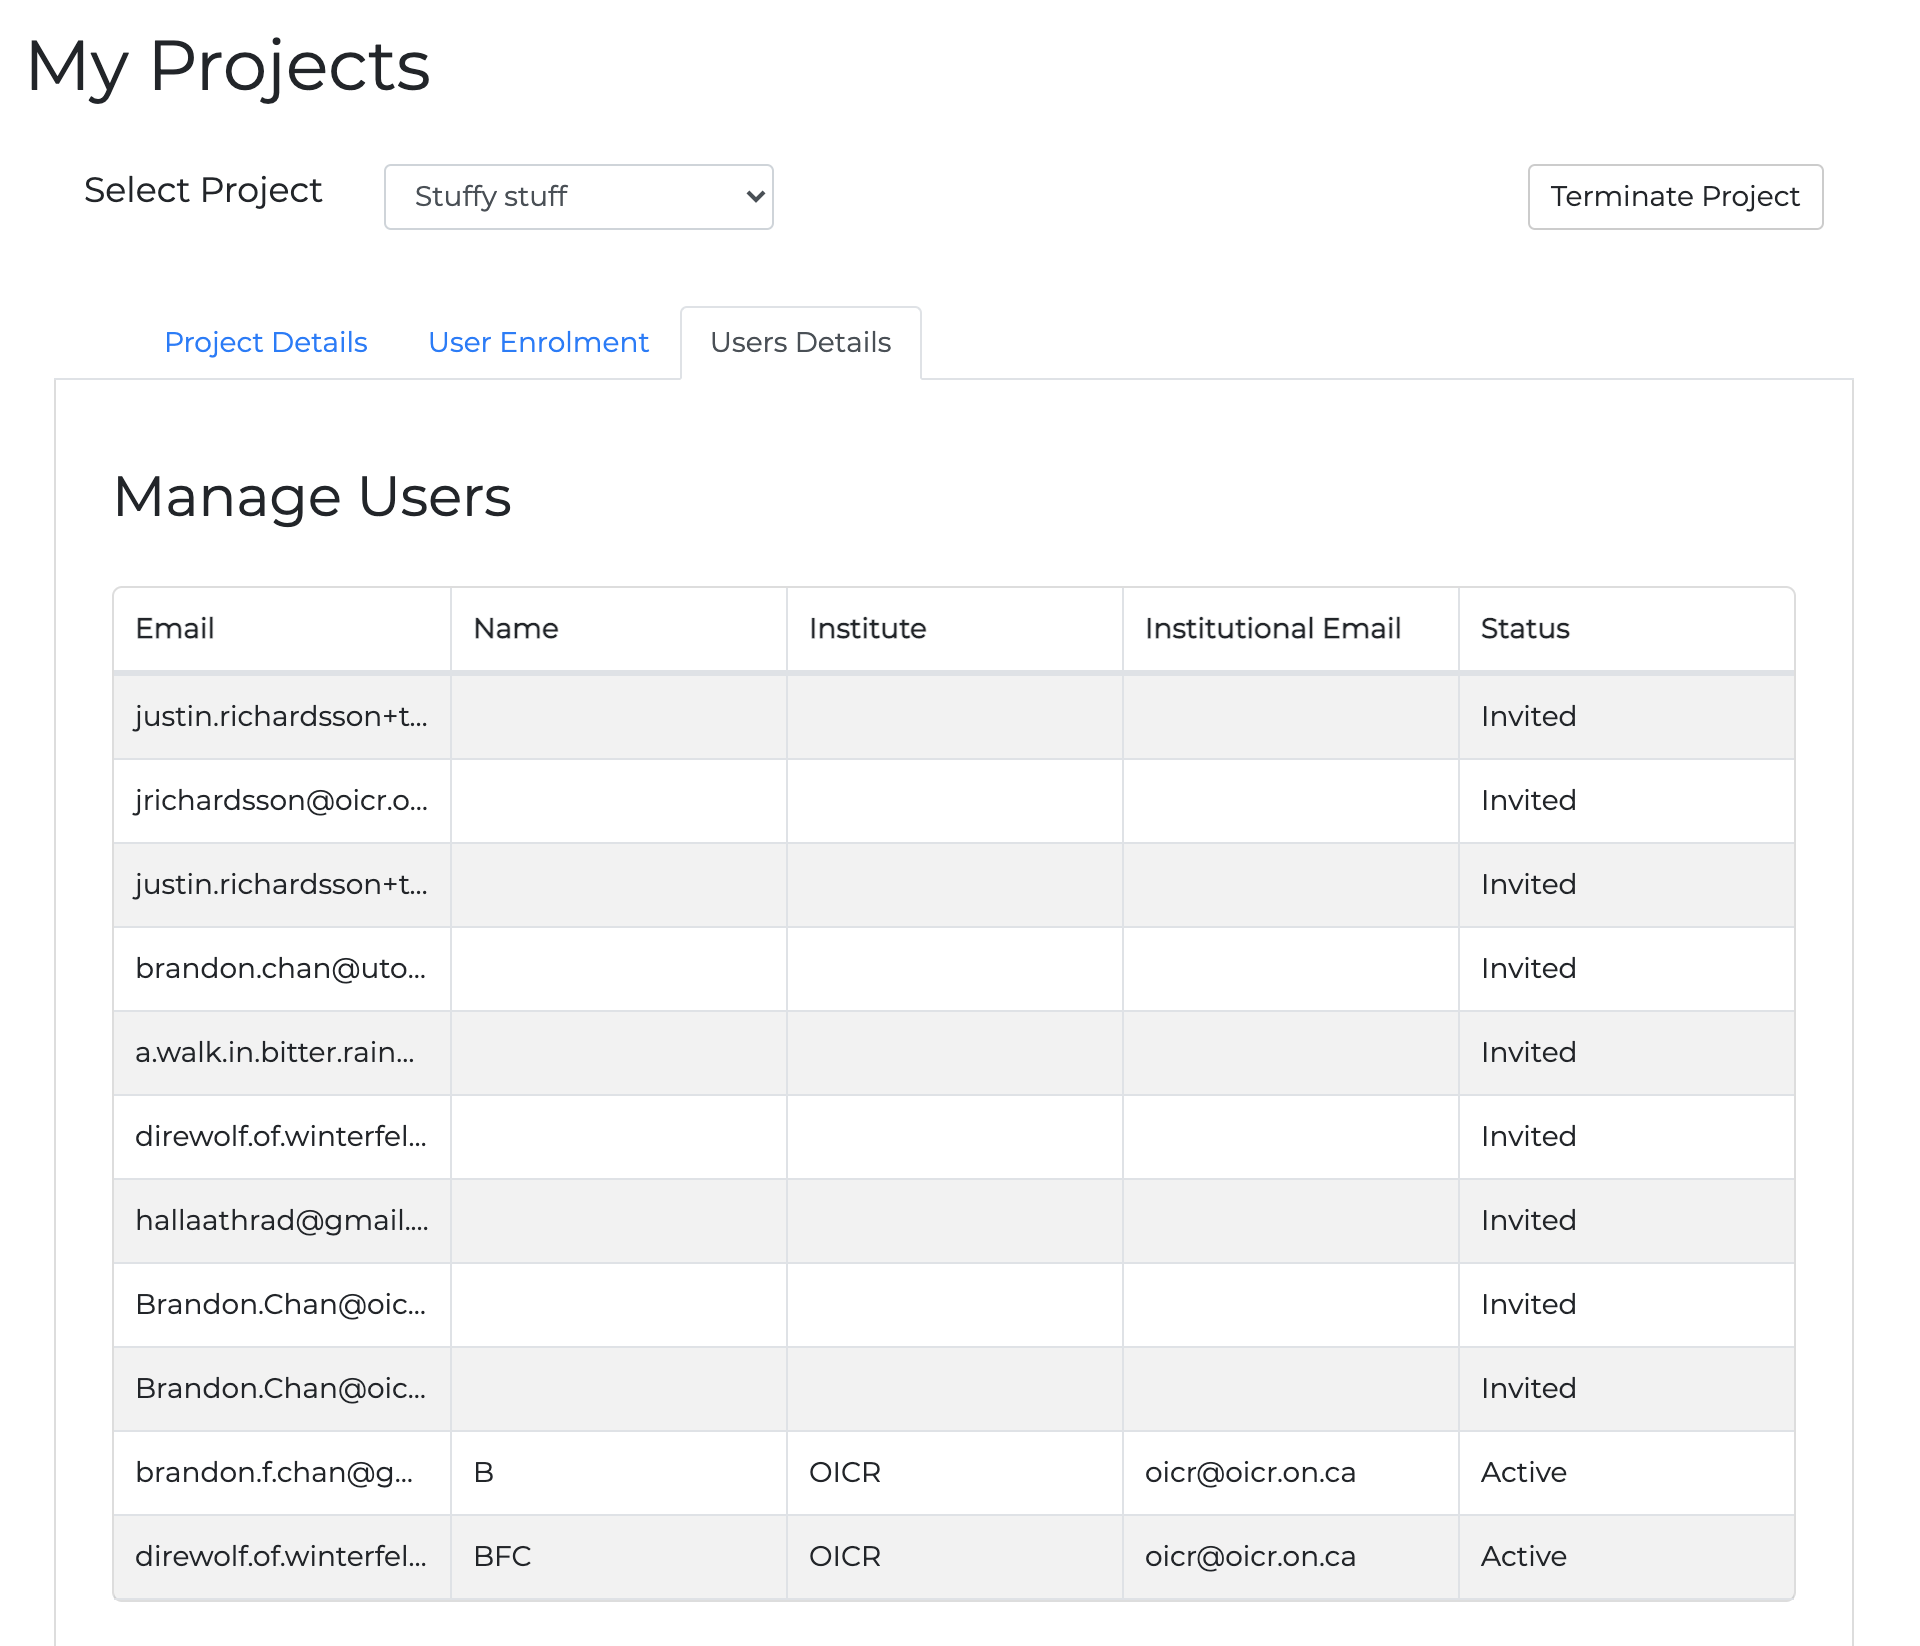Select the brandon.f.chan@g... email cell
Image resolution: width=1920 pixels, height=1646 pixels.
(282, 1473)
